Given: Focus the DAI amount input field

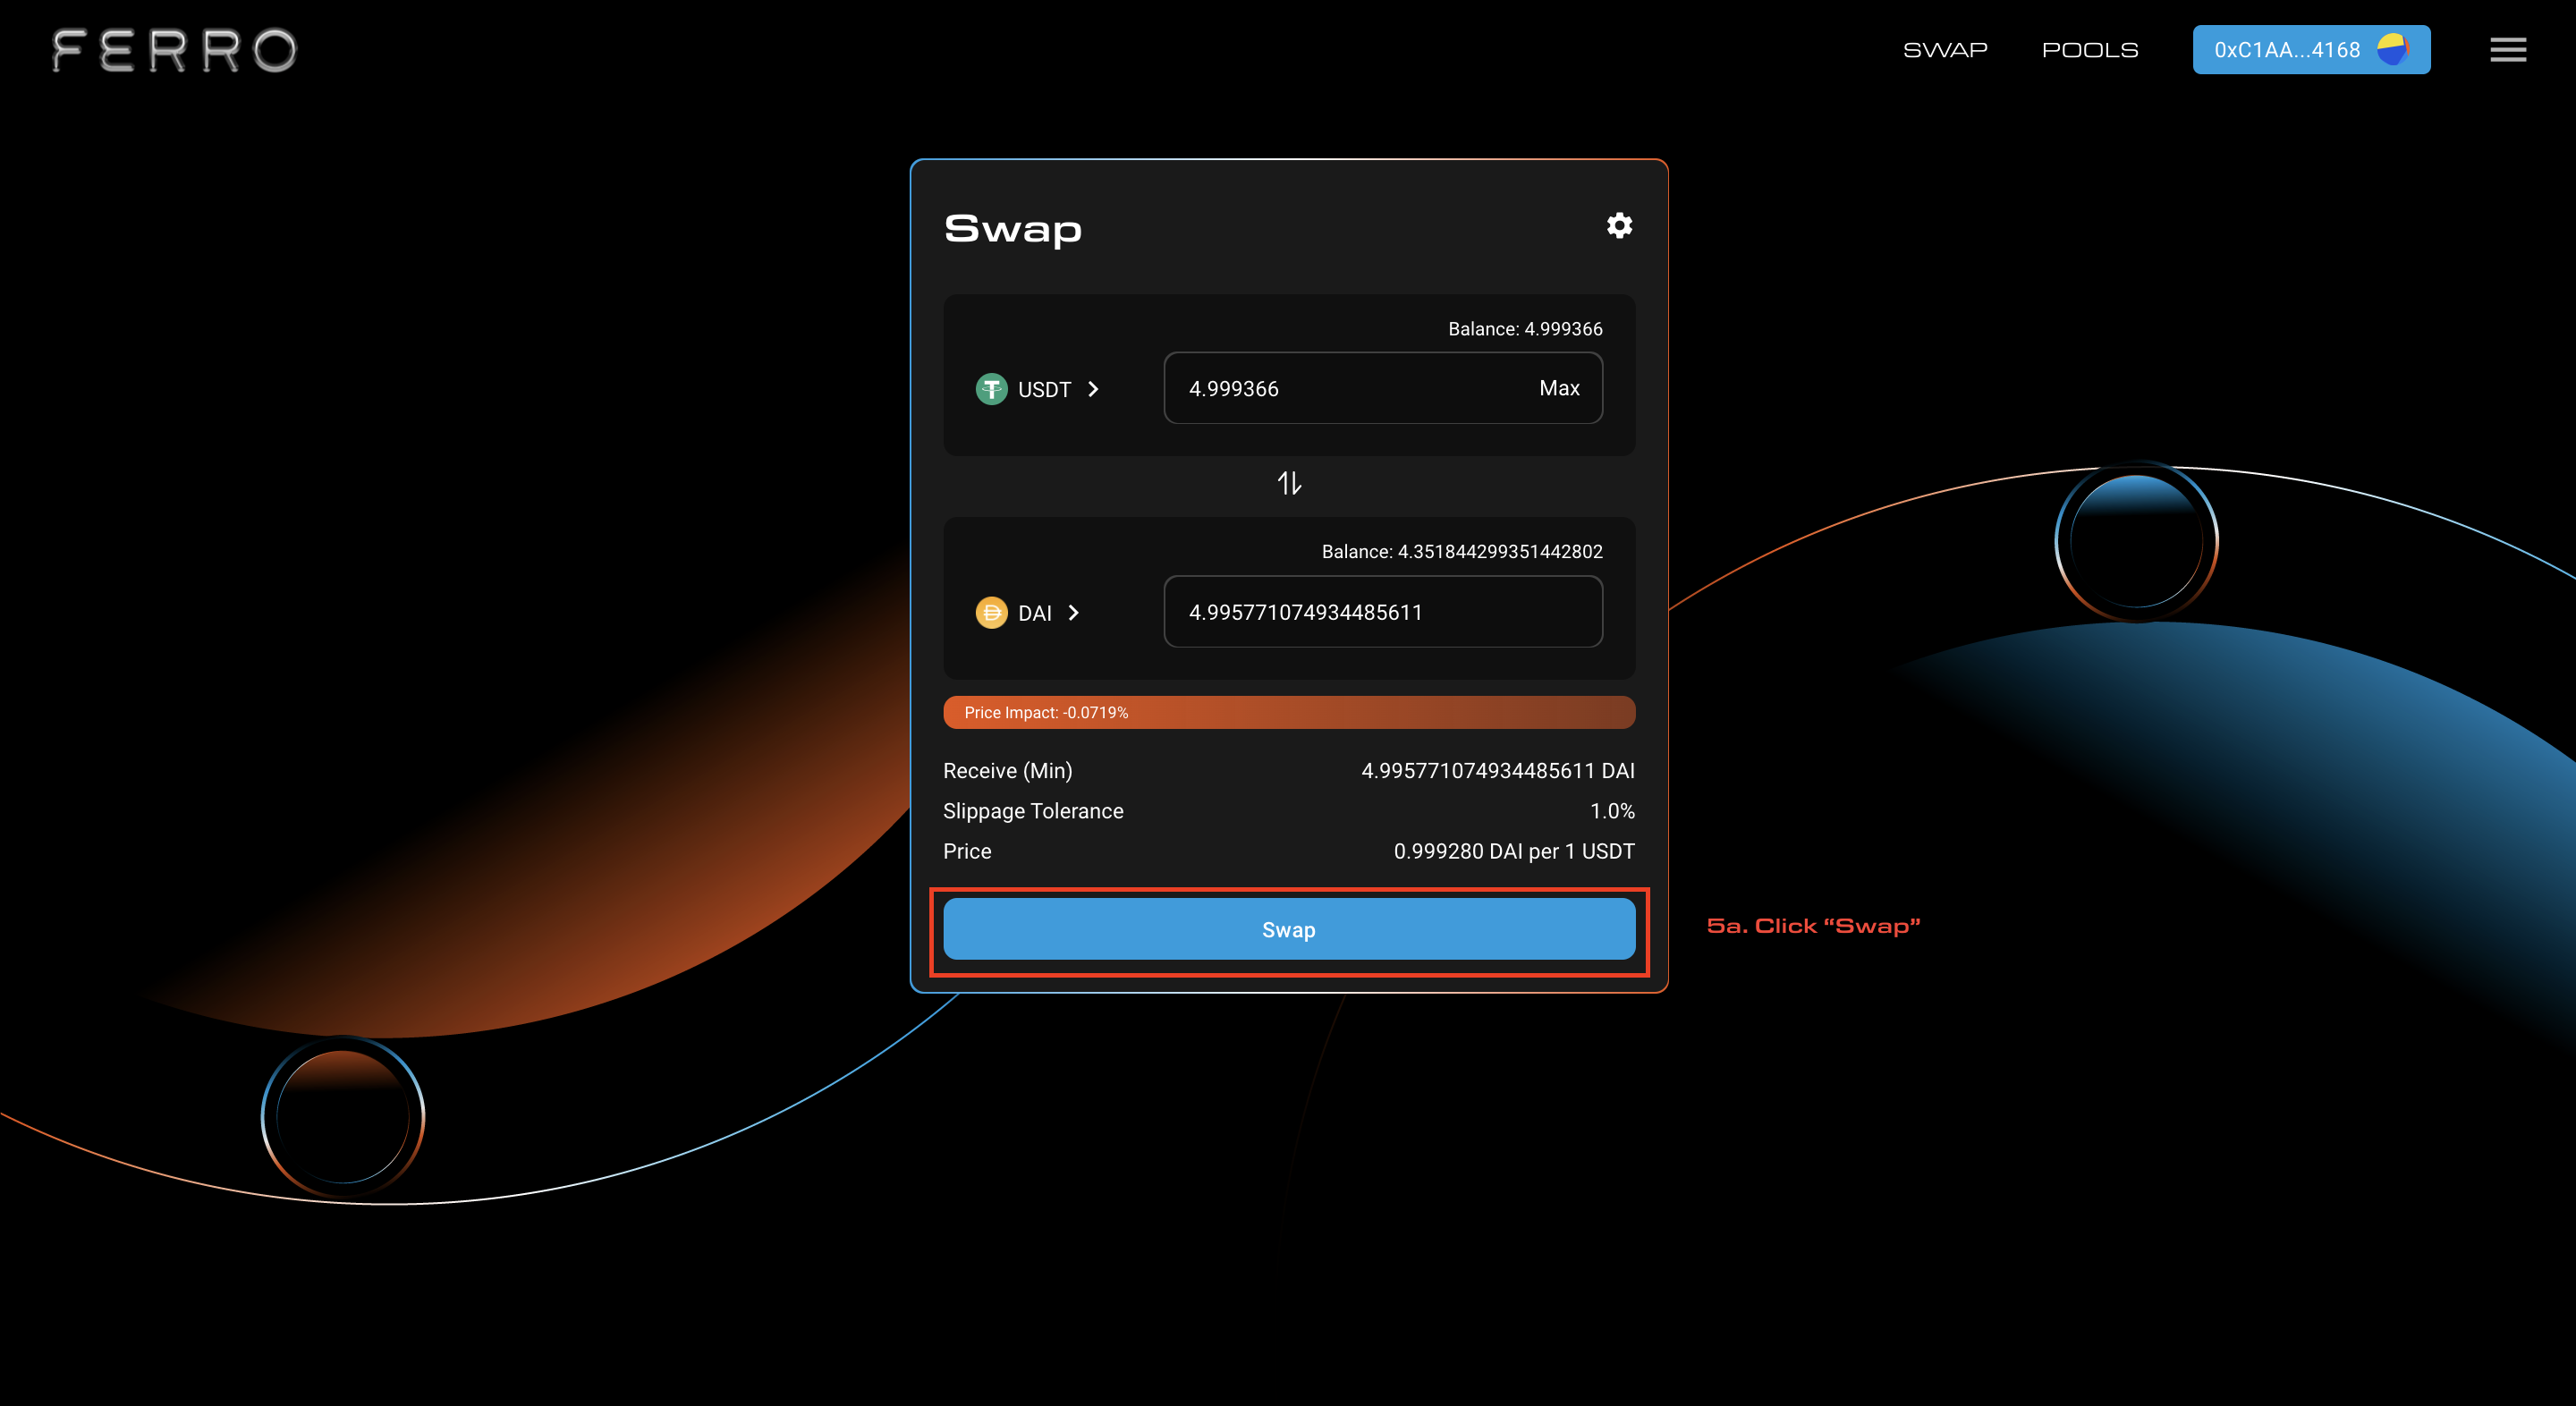Looking at the screenshot, I should [x=1383, y=611].
